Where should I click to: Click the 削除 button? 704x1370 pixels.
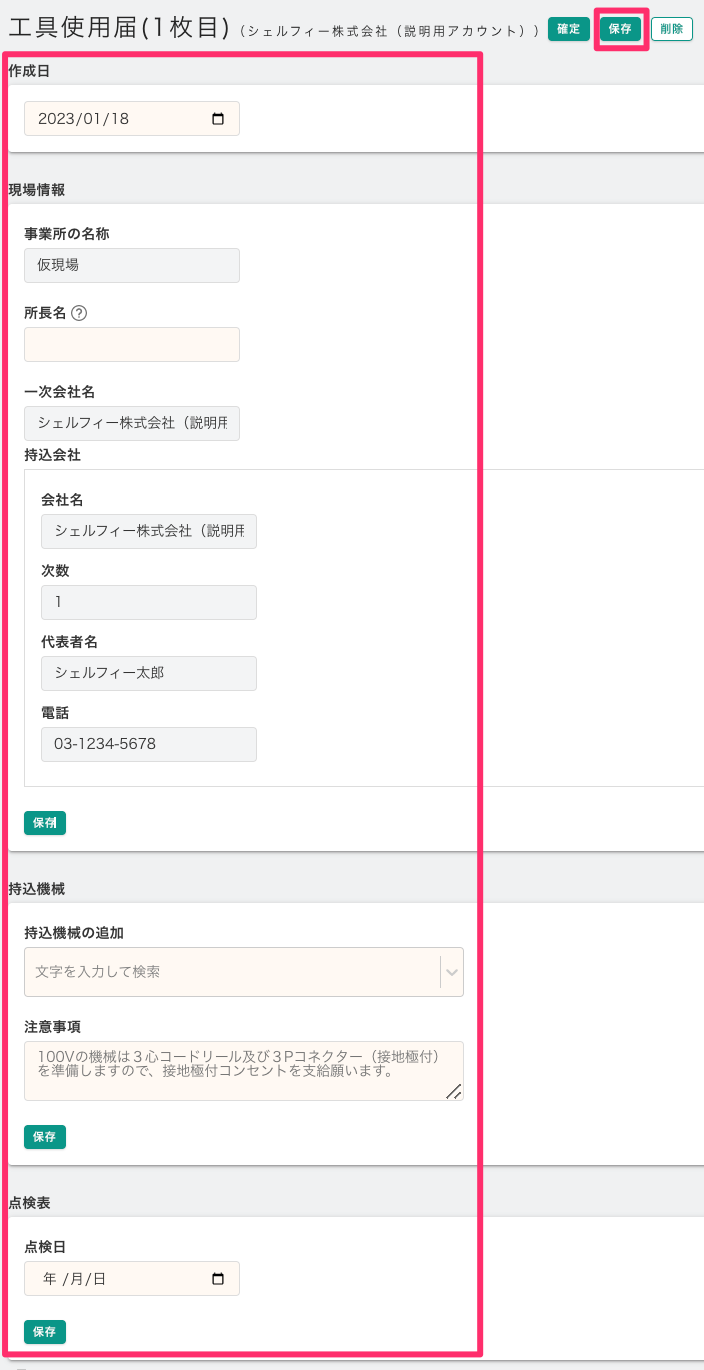click(x=671, y=29)
